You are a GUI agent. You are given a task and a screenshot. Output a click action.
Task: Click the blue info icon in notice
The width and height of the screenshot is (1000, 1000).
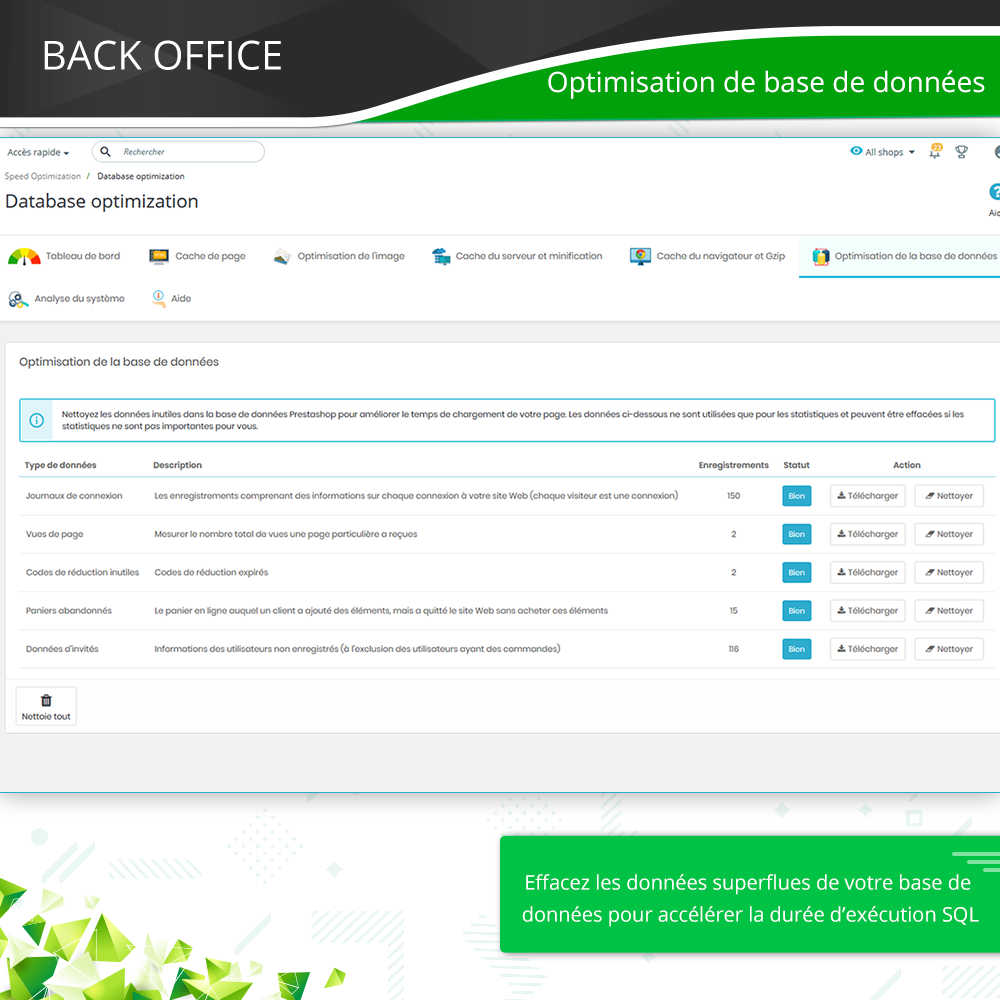click(37, 420)
